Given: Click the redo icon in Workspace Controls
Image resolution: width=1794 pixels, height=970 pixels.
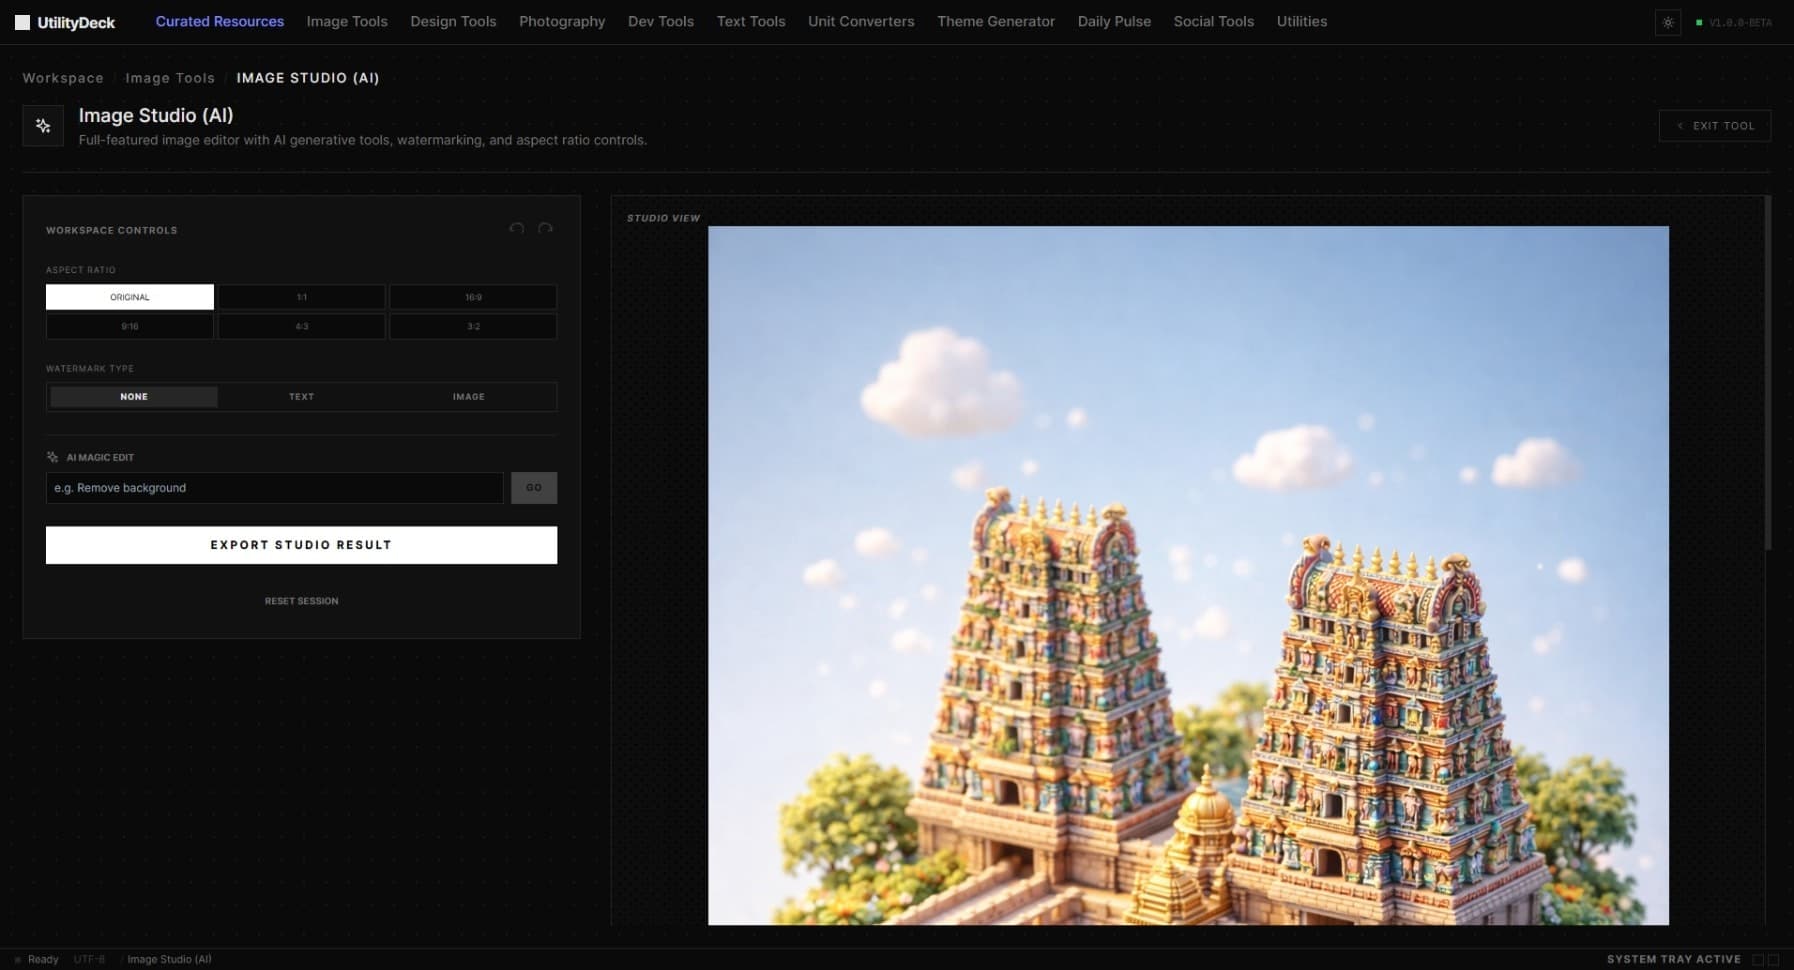Looking at the screenshot, I should (546, 229).
